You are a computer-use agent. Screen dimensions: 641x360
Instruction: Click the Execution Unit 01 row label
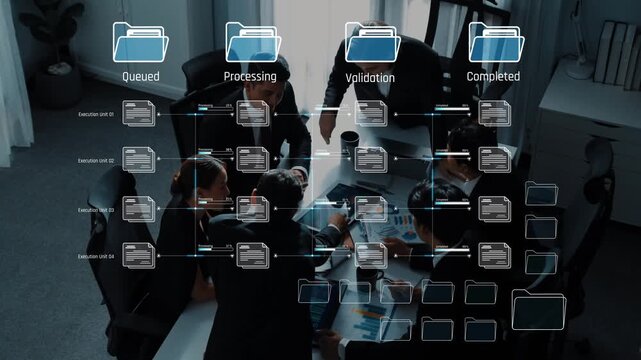pyautogui.click(x=96, y=114)
